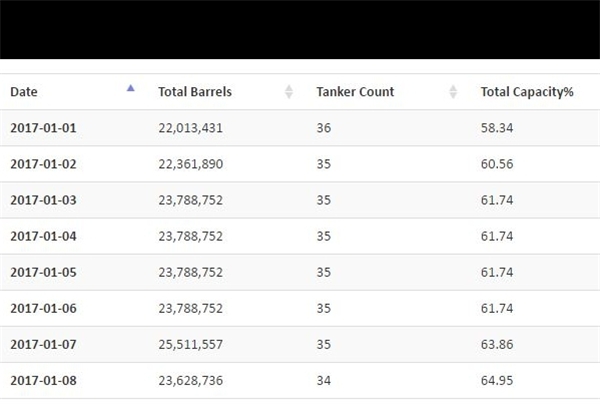Click tanker count 34 cell

click(323, 380)
